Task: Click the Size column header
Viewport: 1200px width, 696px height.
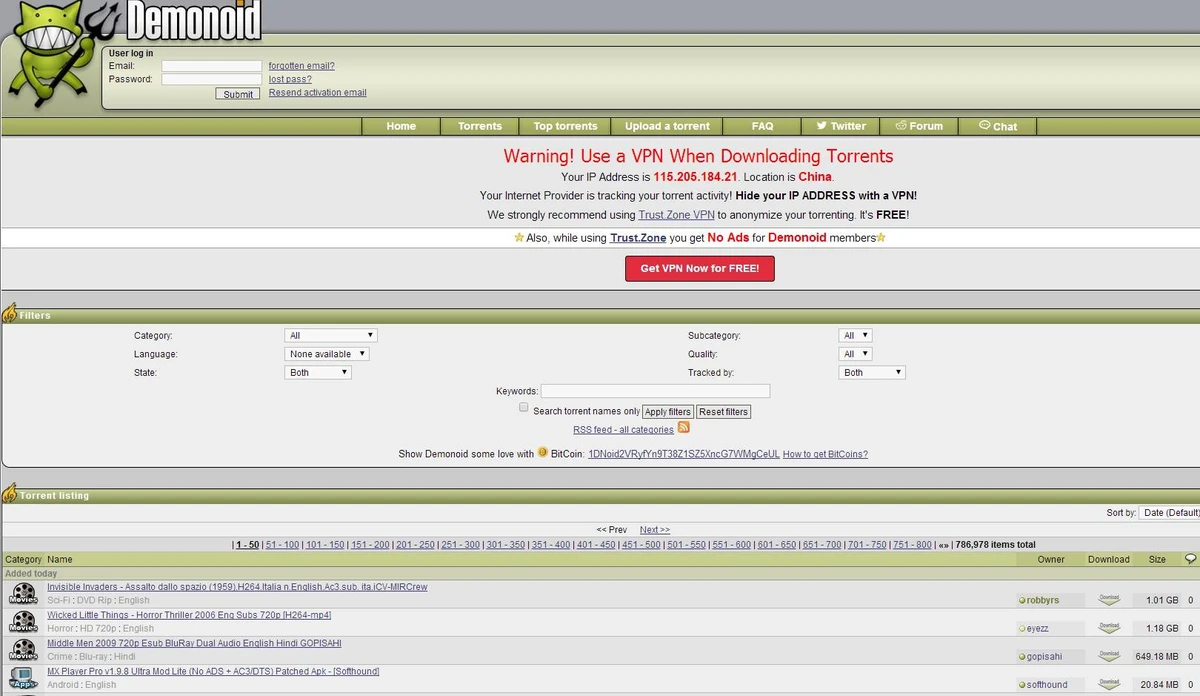Action: (1157, 559)
